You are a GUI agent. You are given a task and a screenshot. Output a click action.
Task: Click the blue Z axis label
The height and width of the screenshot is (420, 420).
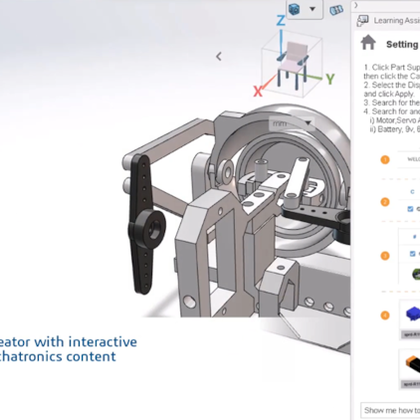(281, 21)
